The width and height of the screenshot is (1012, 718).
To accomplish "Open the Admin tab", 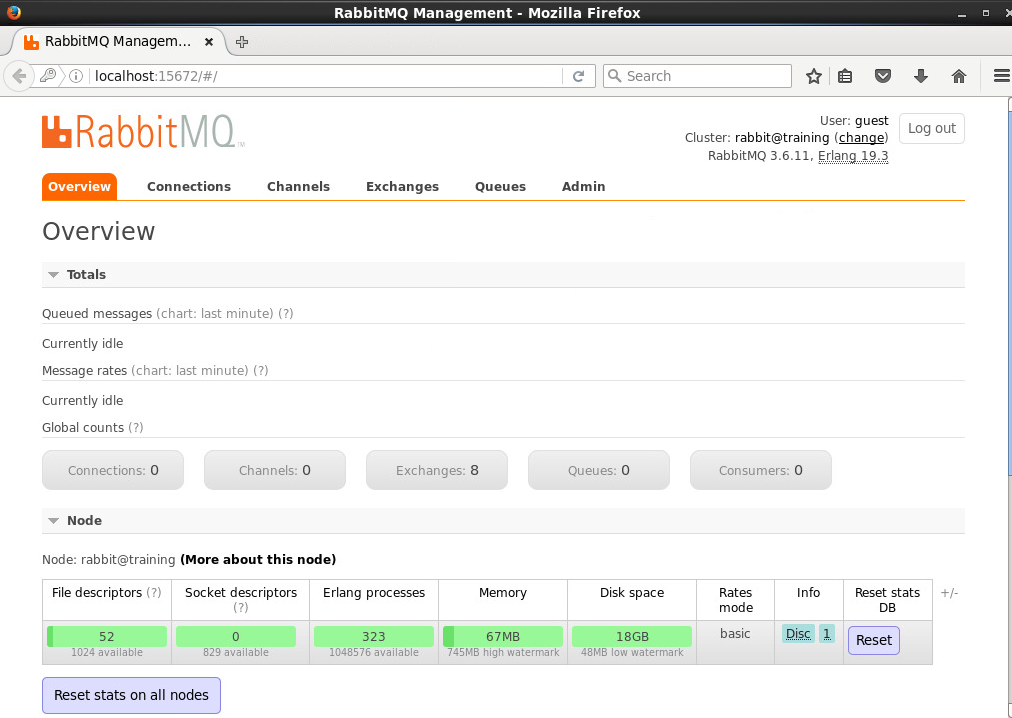I will tap(583, 187).
